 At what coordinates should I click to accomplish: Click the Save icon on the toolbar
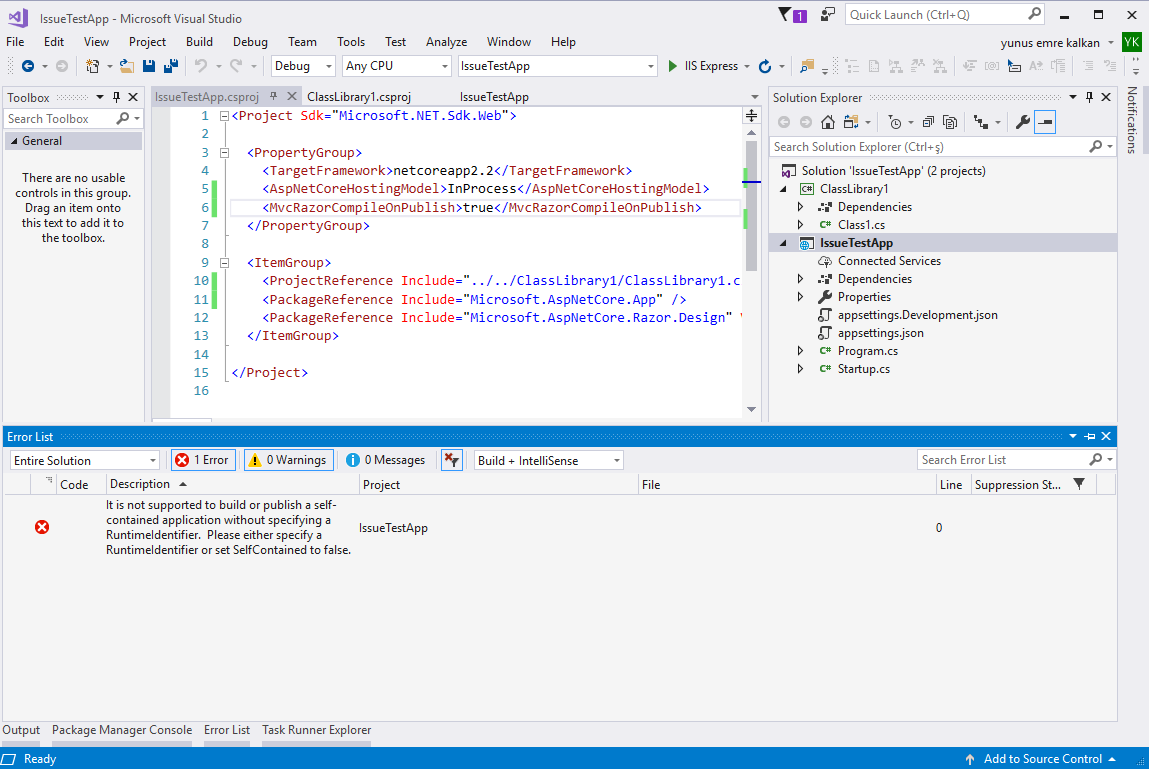148,64
